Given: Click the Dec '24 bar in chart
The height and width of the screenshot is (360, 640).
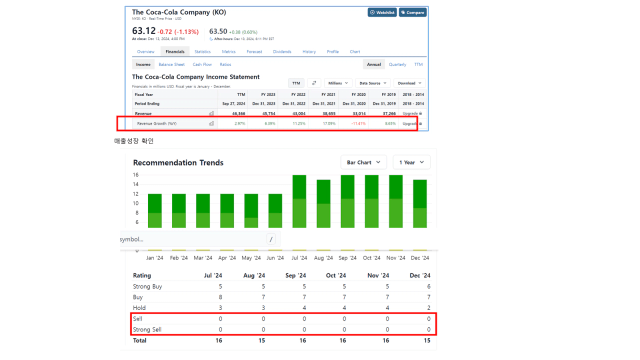Looking at the screenshot, I should click(x=420, y=204).
